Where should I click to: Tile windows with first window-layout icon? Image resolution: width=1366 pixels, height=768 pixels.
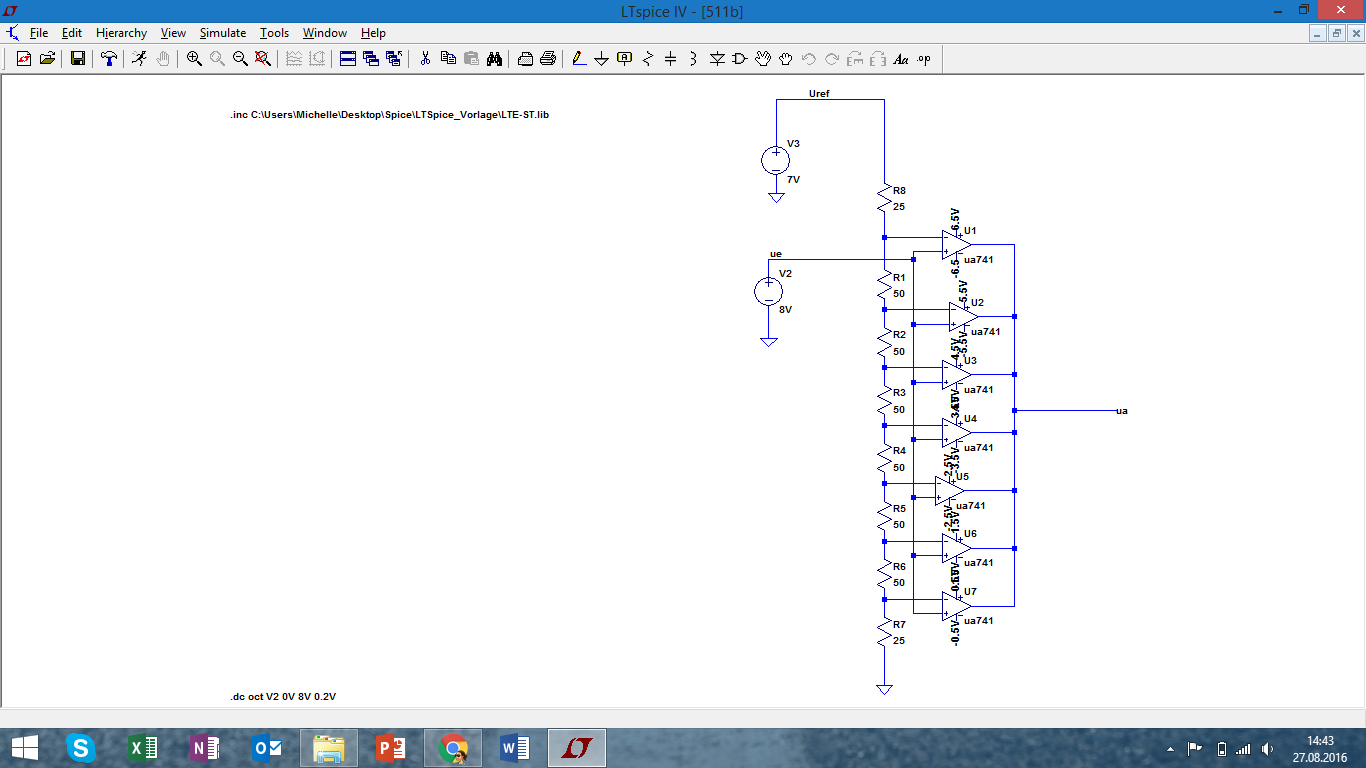(x=348, y=59)
